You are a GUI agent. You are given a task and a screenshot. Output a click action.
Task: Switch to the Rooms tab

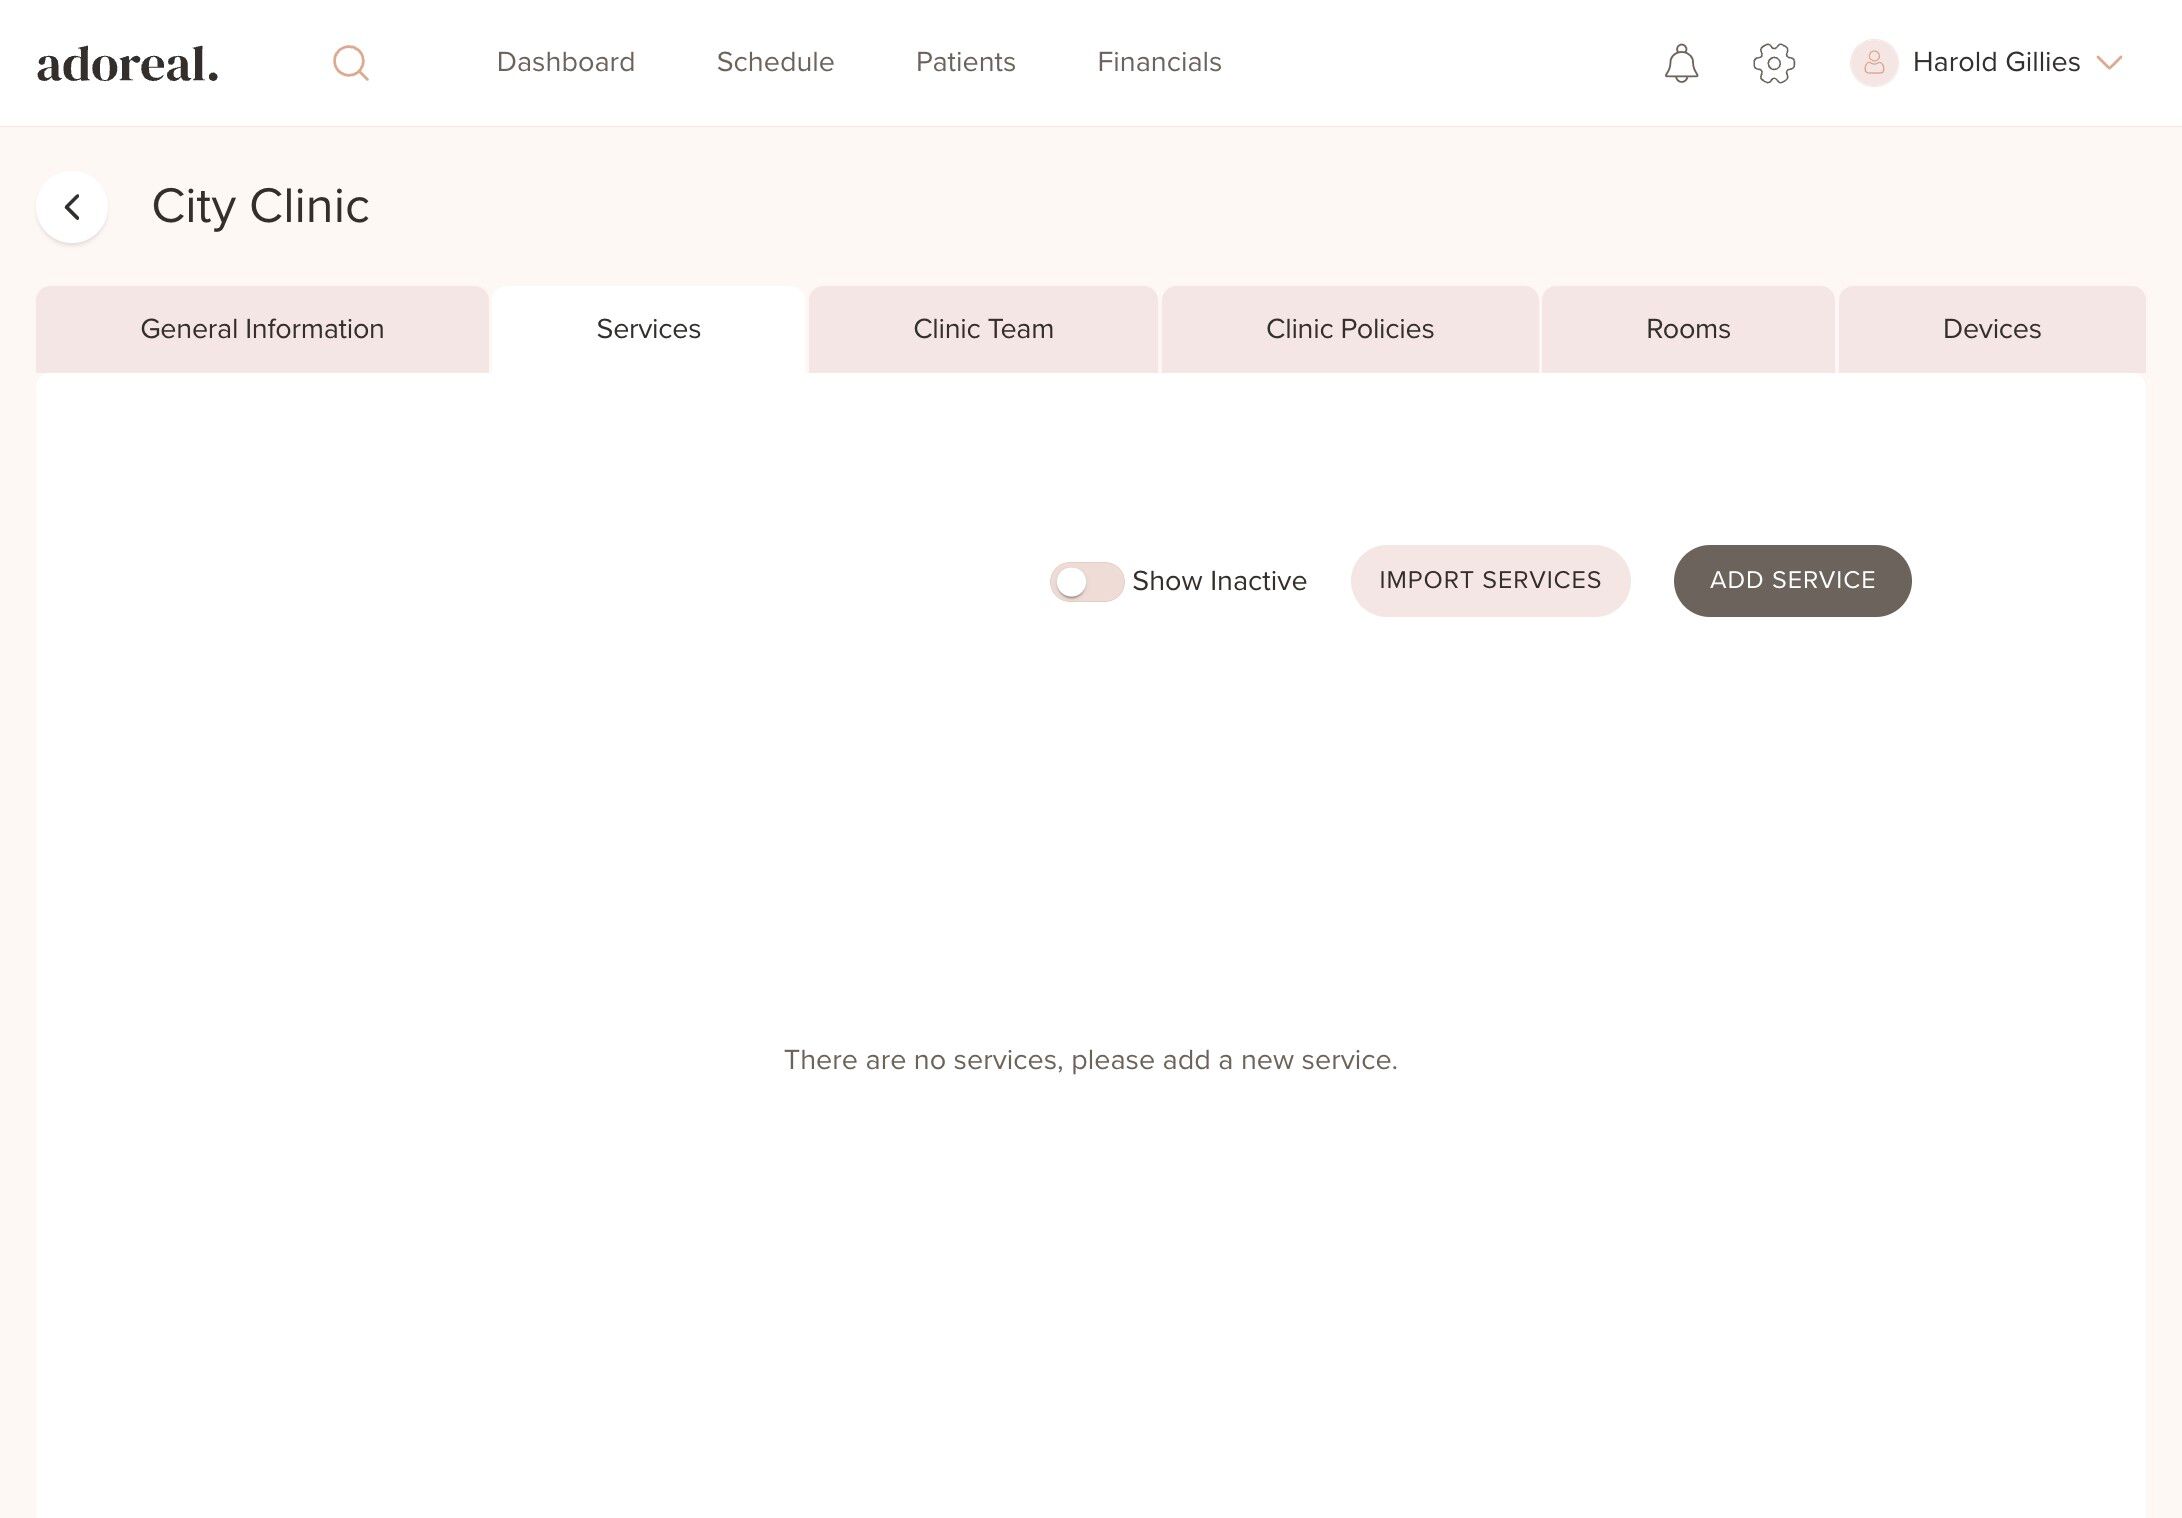(x=1687, y=329)
